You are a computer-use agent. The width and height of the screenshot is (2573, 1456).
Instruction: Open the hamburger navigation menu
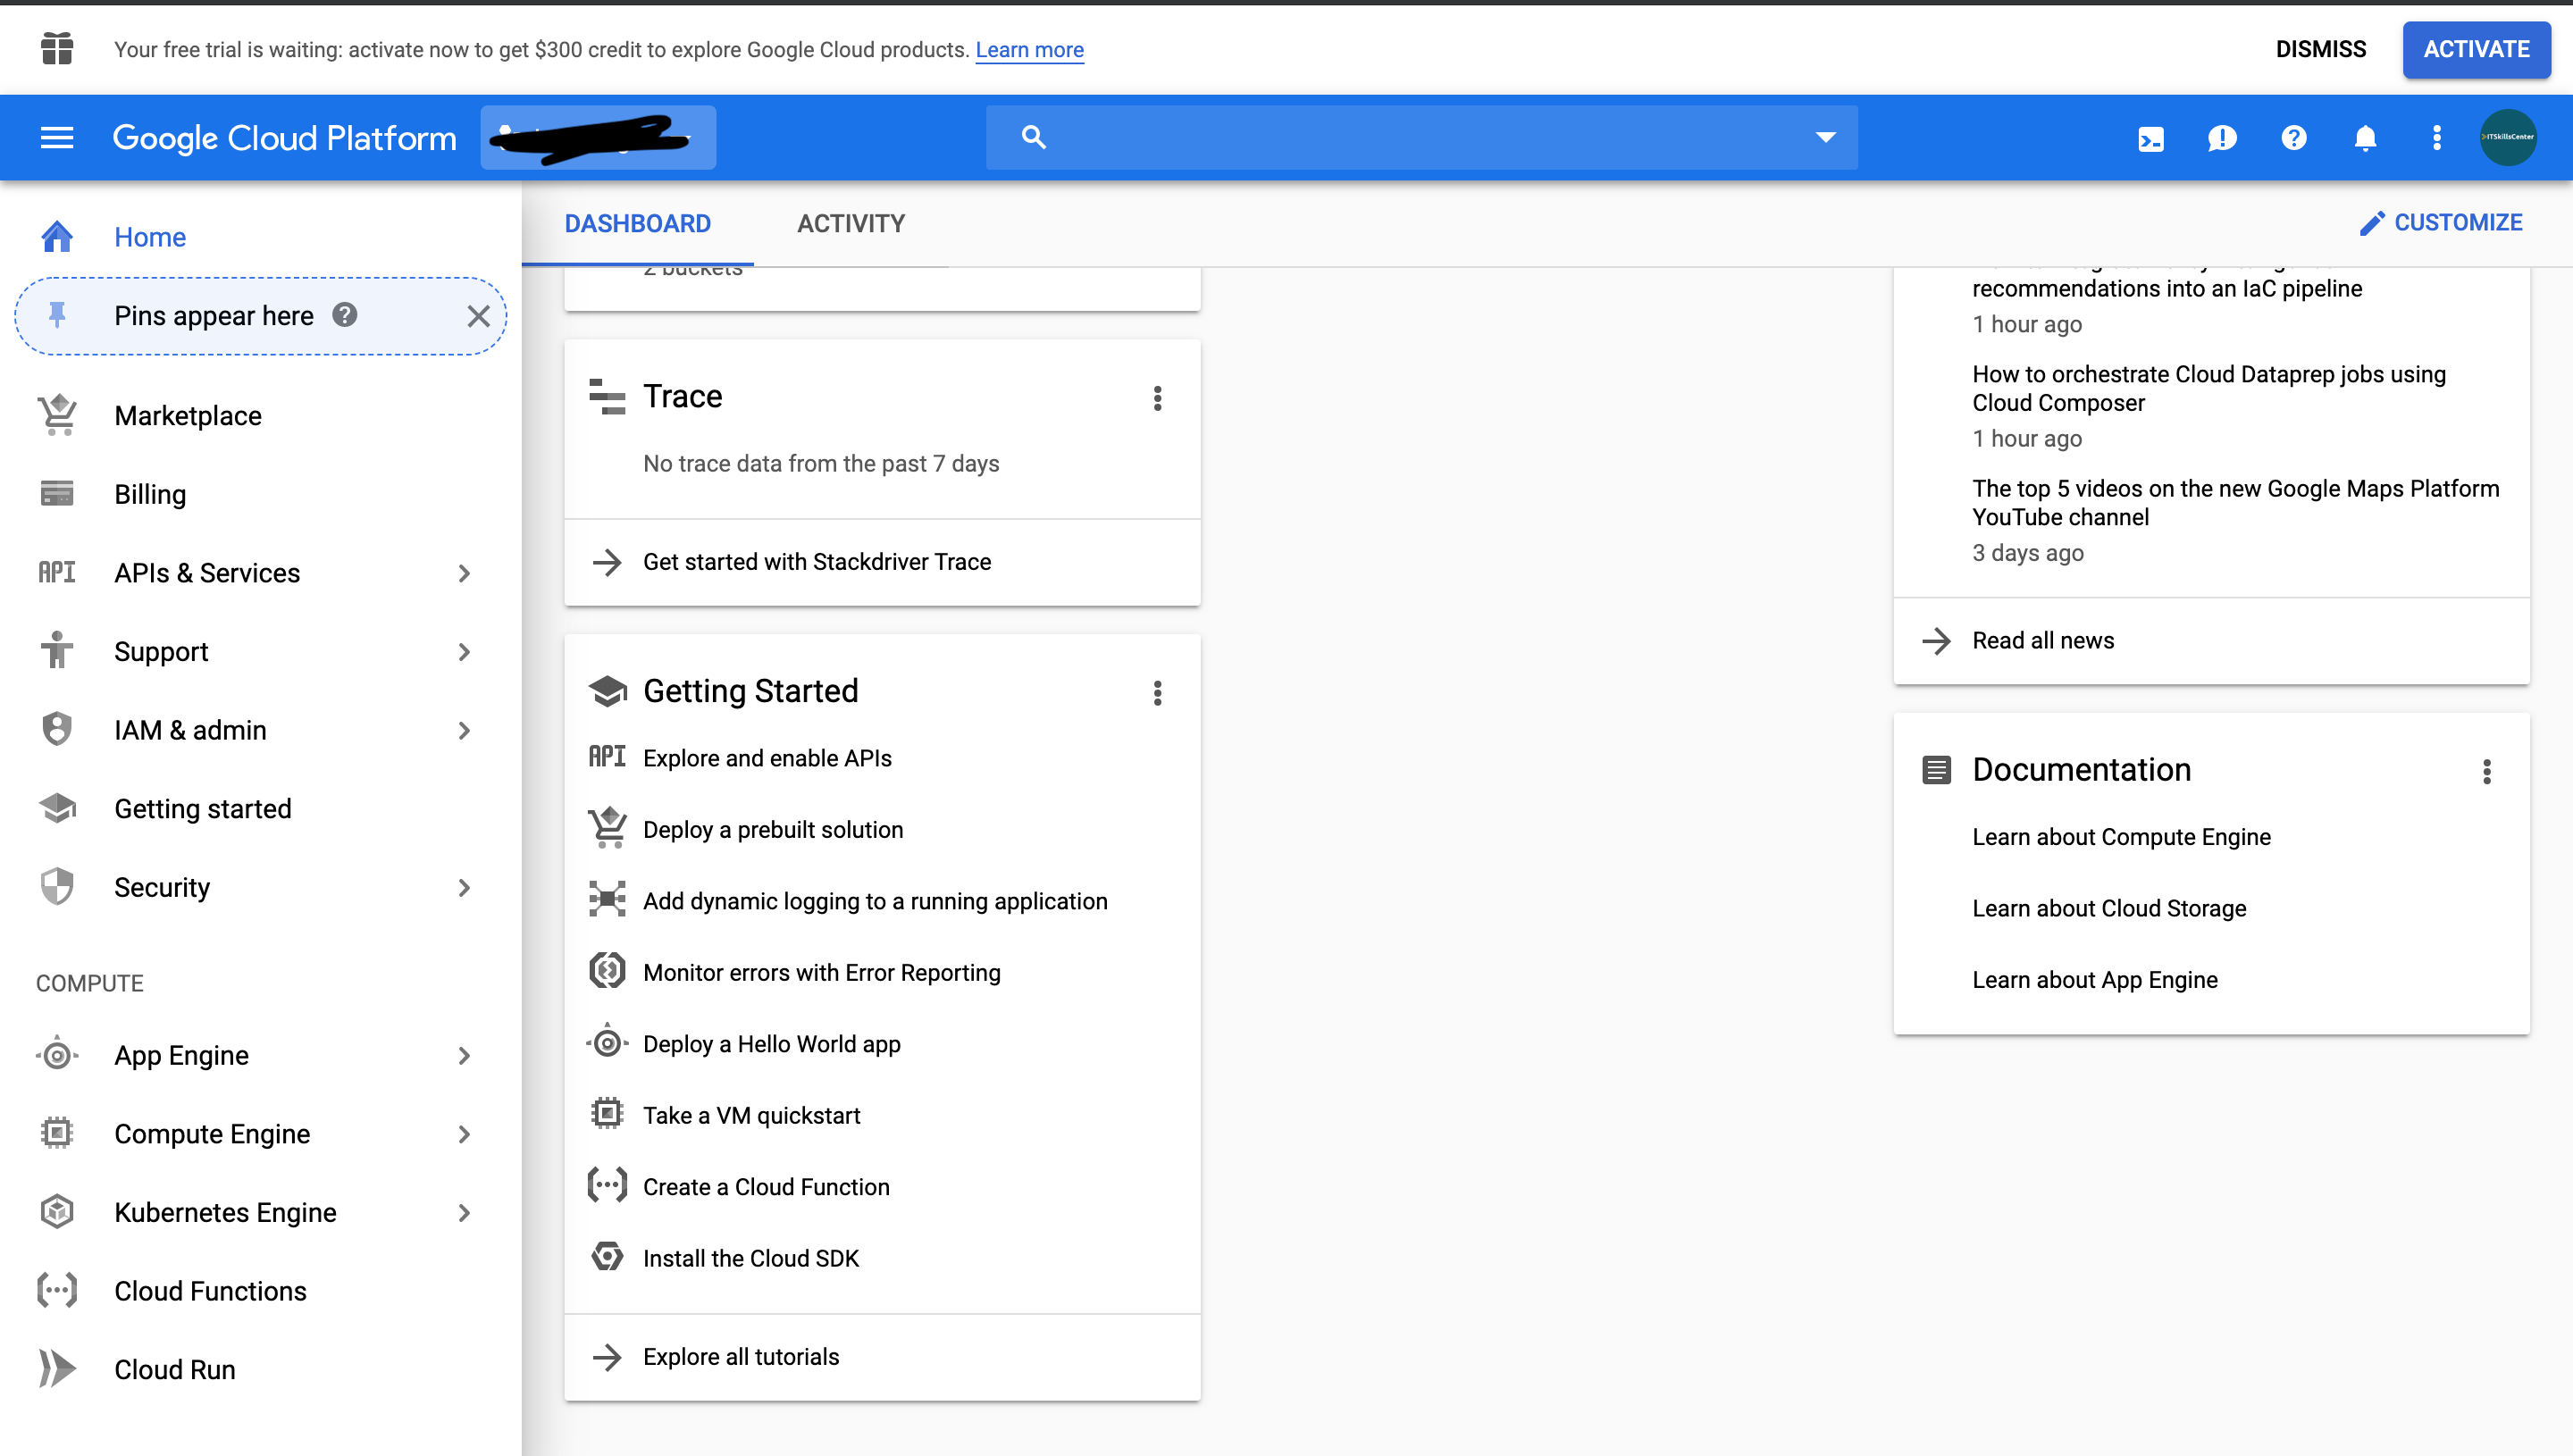pyautogui.click(x=57, y=138)
